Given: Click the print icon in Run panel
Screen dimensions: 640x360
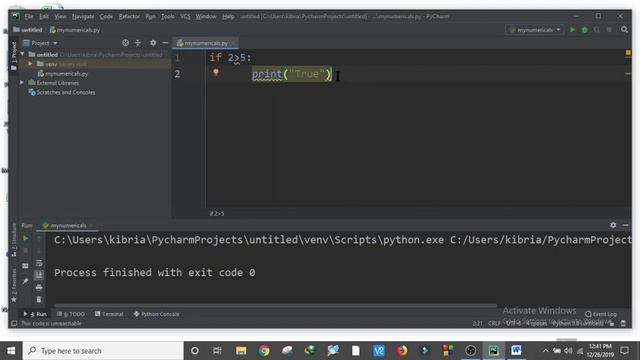Looking at the screenshot, I should pyautogui.click(x=39, y=287).
